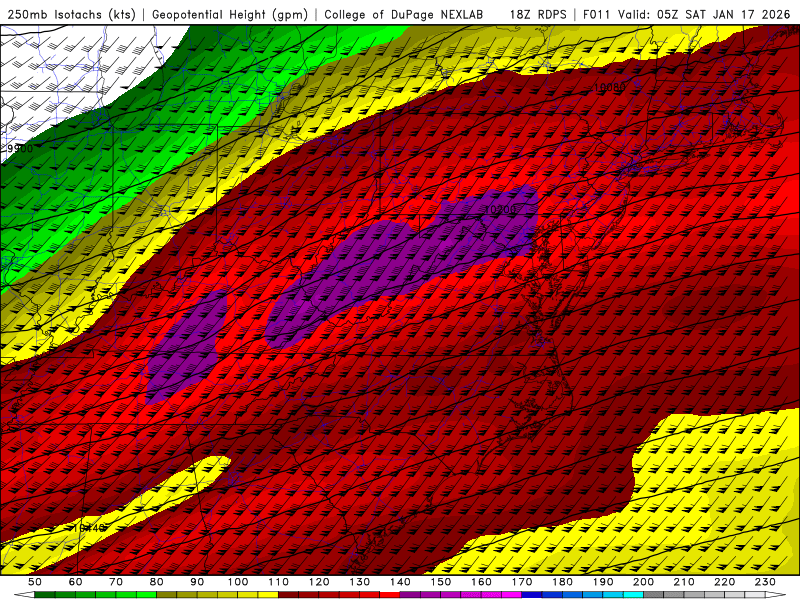Click the 'College of DuPage NEXLAB' label
Image resolution: width=800 pixels, height=600 pixels.
tap(404, 15)
